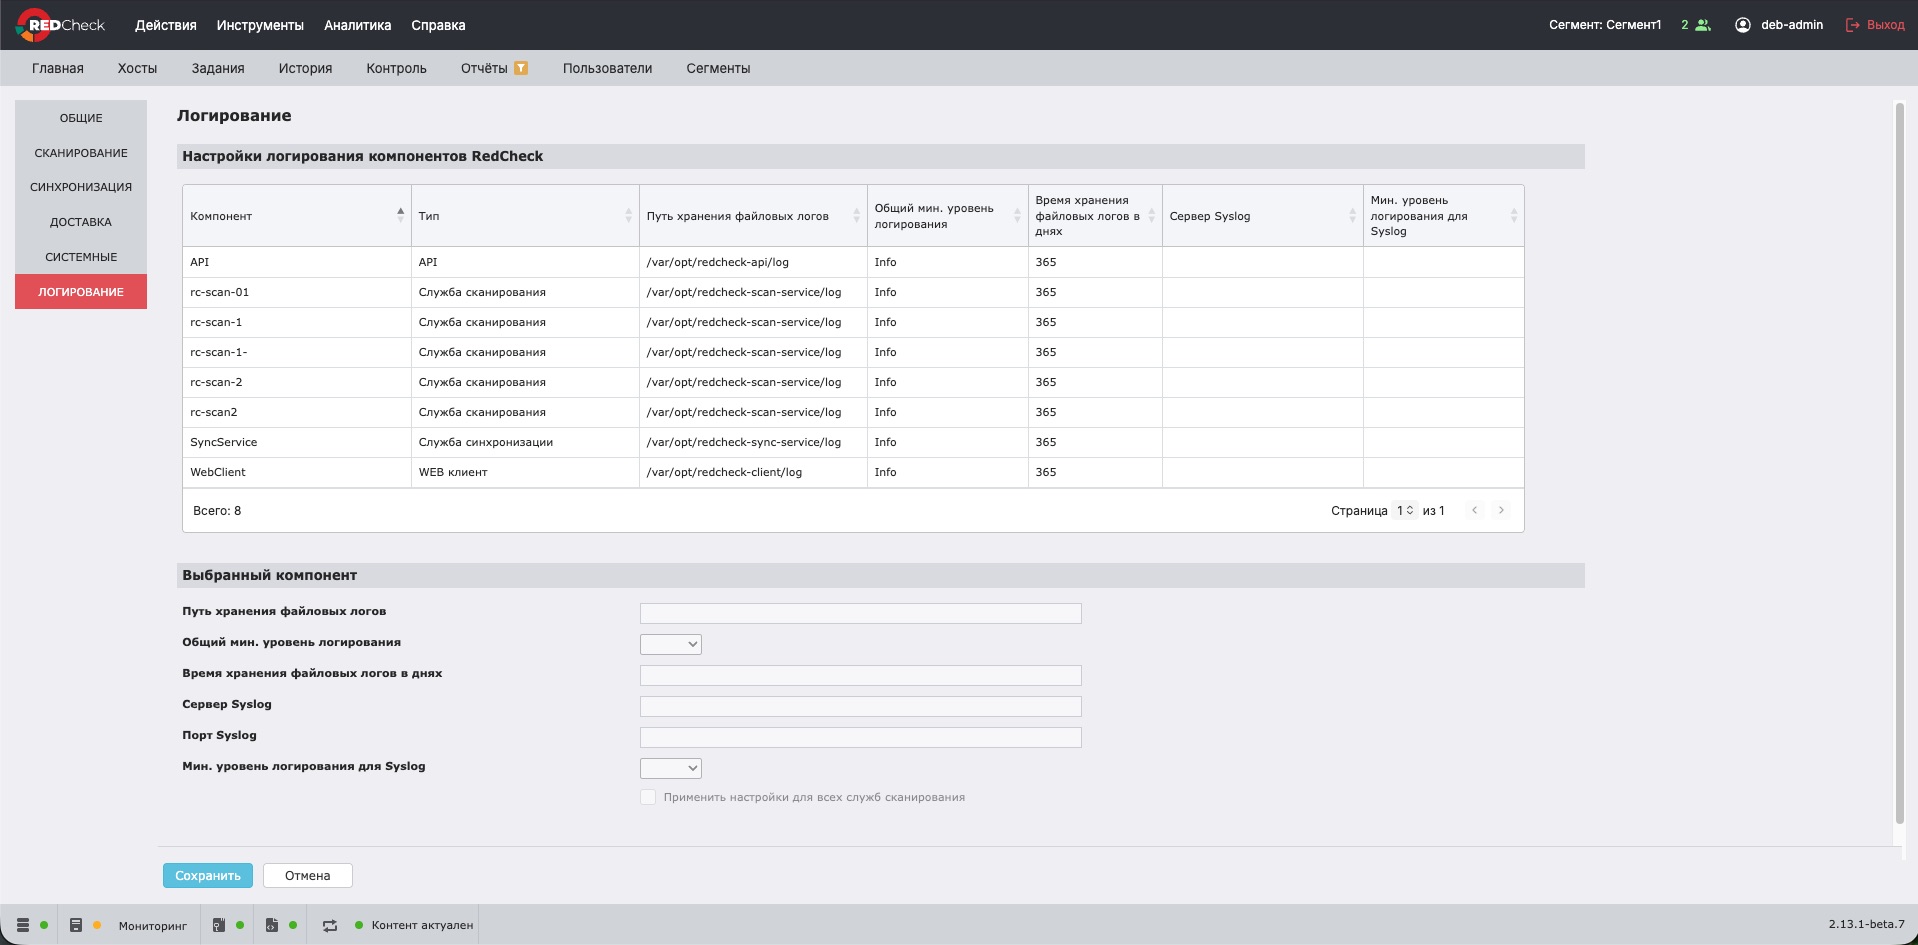Select ОБЩИЕ settings section
The height and width of the screenshot is (945, 1918).
pyautogui.click(x=81, y=118)
